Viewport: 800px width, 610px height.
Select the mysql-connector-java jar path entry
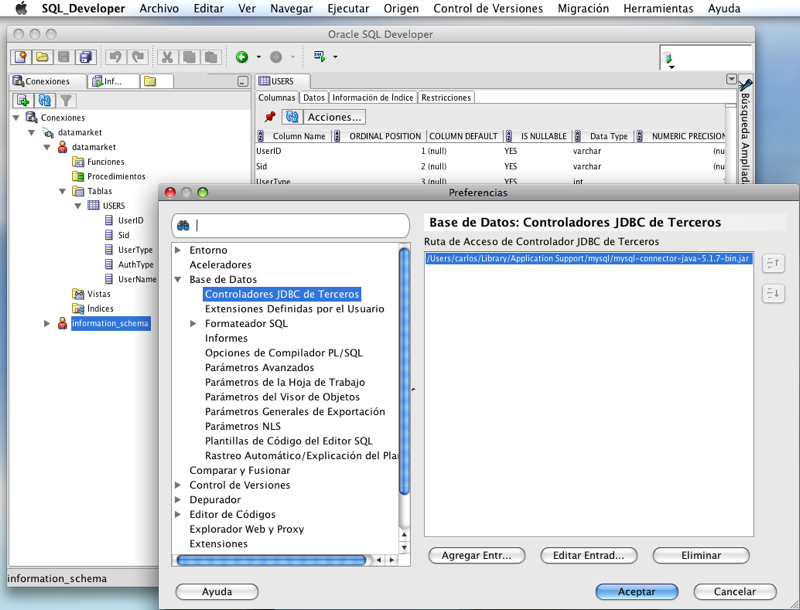click(588, 259)
